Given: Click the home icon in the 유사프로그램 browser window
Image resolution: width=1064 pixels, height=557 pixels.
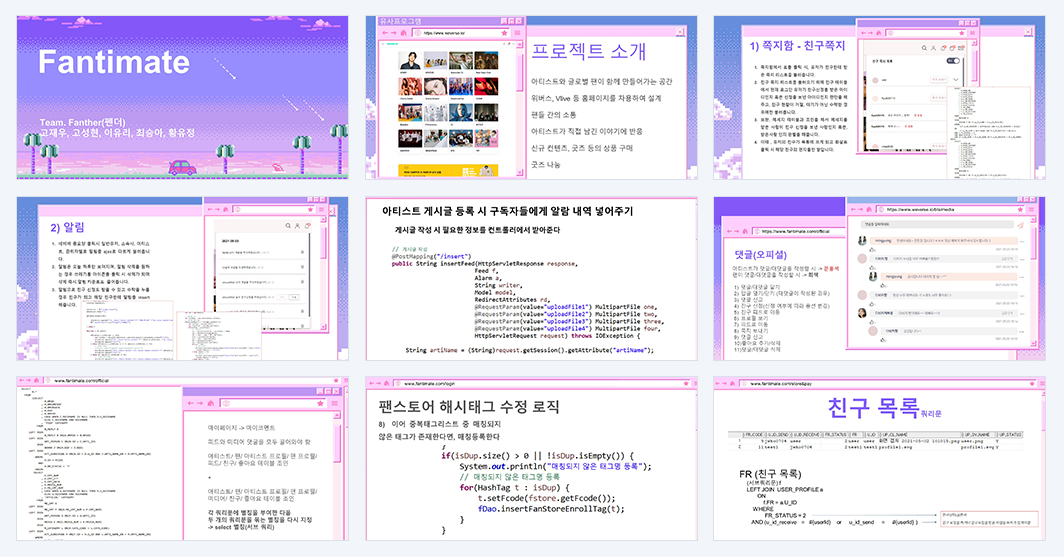Looking at the screenshot, I should point(404,33).
